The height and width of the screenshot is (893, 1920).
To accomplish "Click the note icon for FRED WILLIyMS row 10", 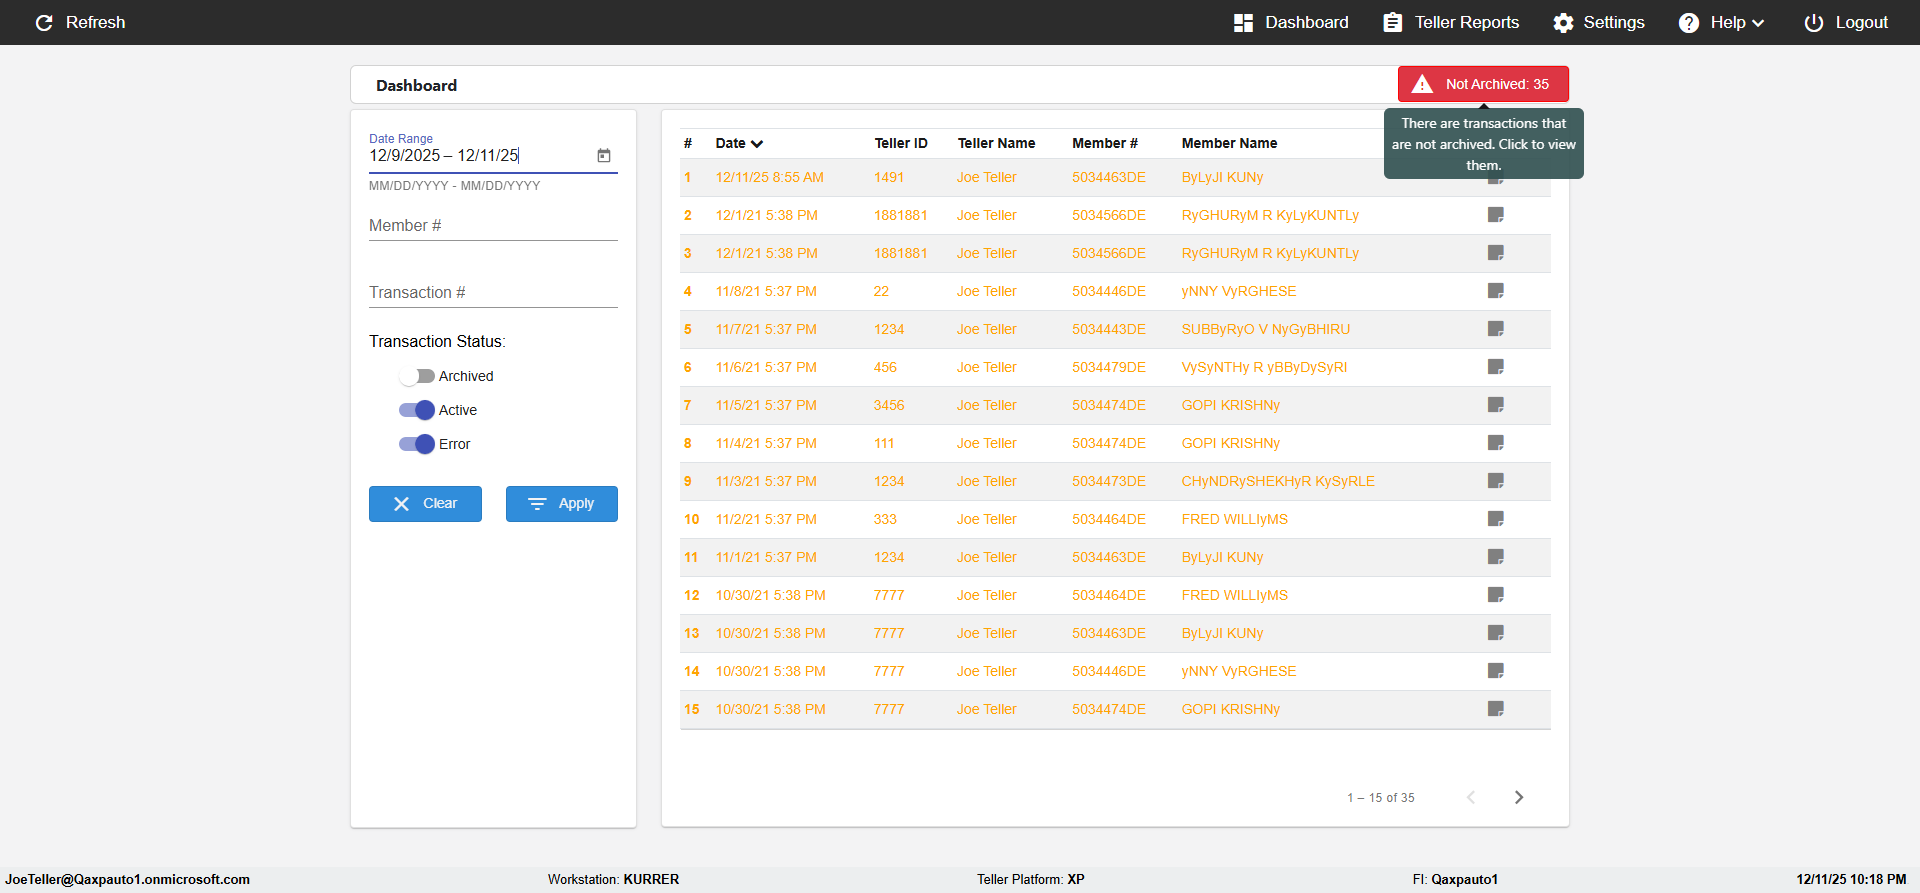I will (x=1495, y=519).
